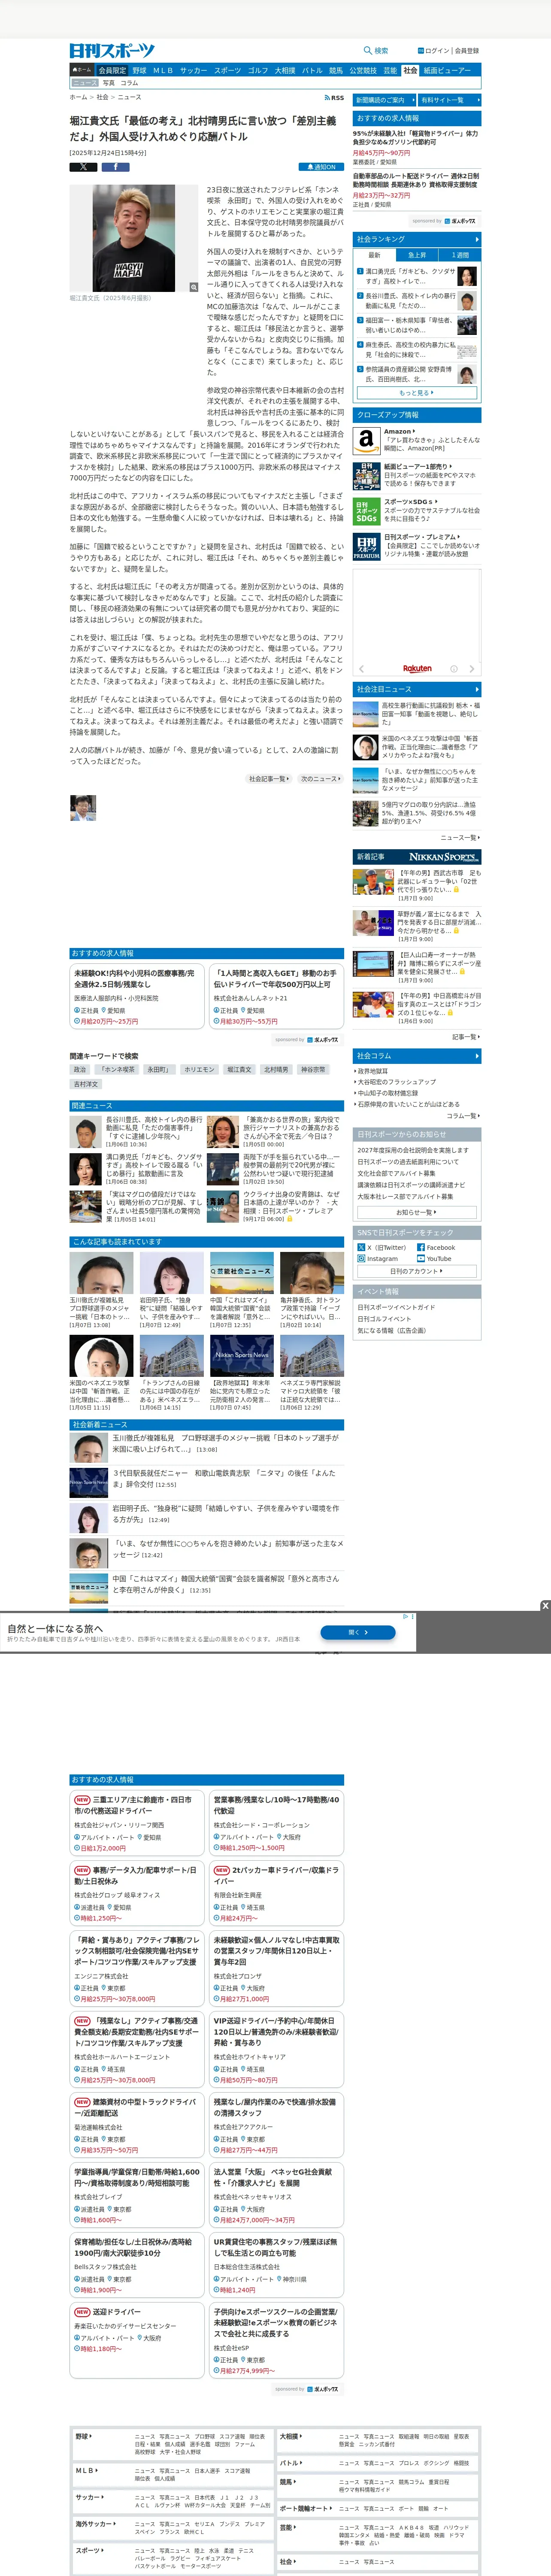Open 記事一覧 link in sidebar
This screenshot has width=551, height=2576.
point(465,1037)
